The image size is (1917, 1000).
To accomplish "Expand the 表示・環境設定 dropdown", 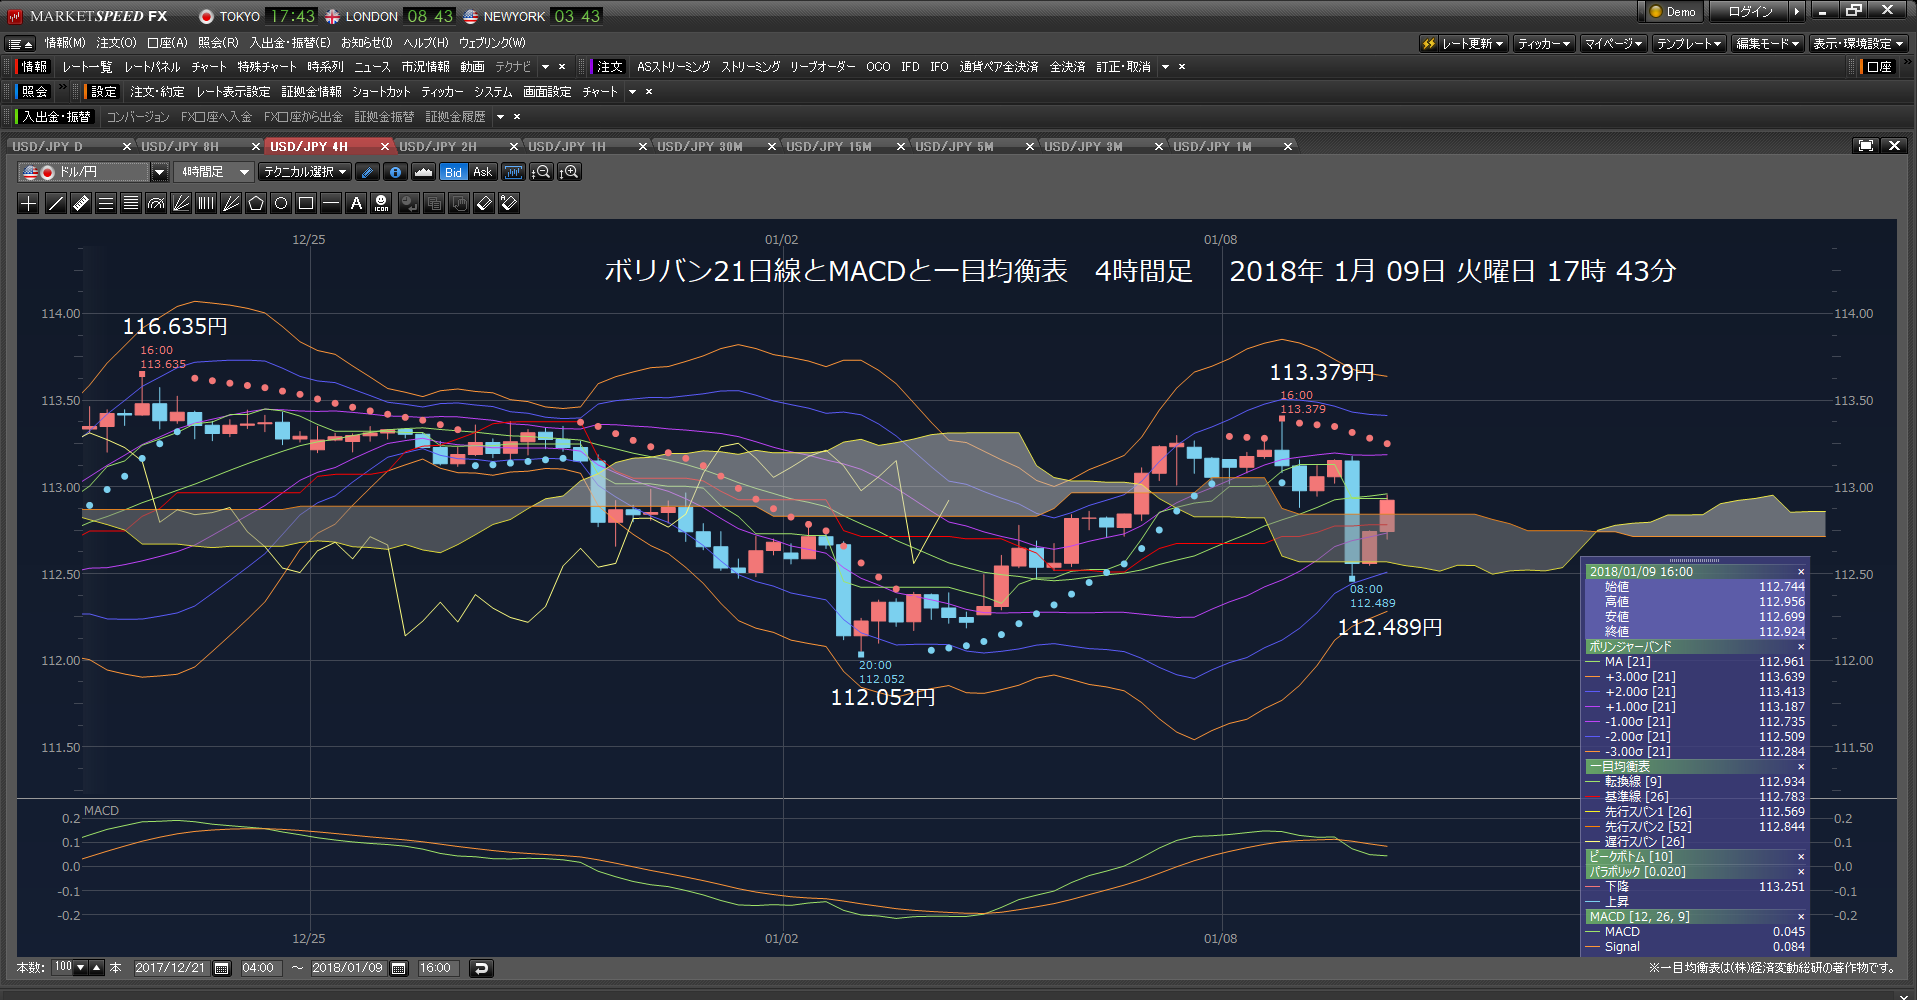I will click(1859, 43).
